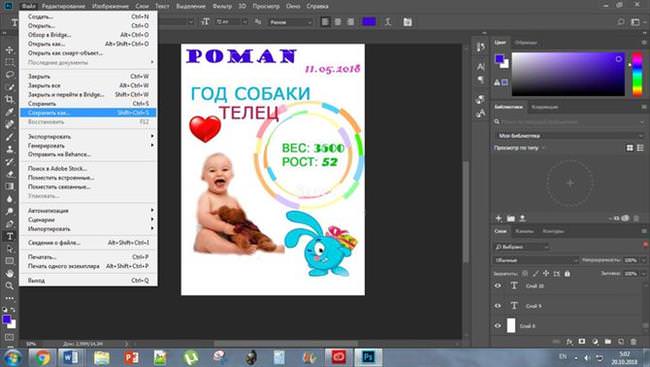Click the align text left icon
The width and height of the screenshot is (650, 367).
point(325,22)
